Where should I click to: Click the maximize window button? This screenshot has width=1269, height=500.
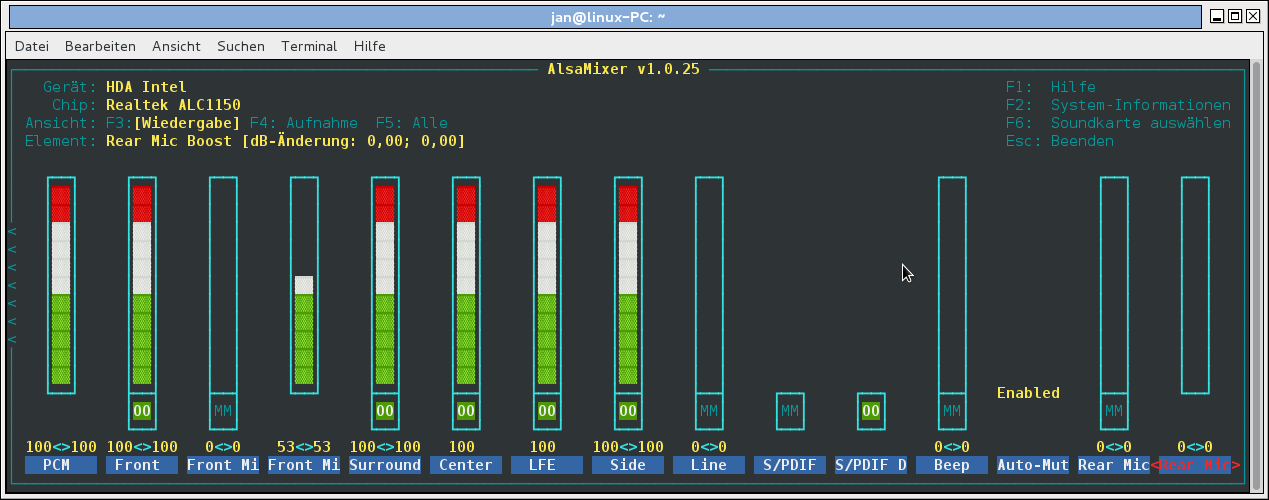pyautogui.click(x=1234, y=16)
